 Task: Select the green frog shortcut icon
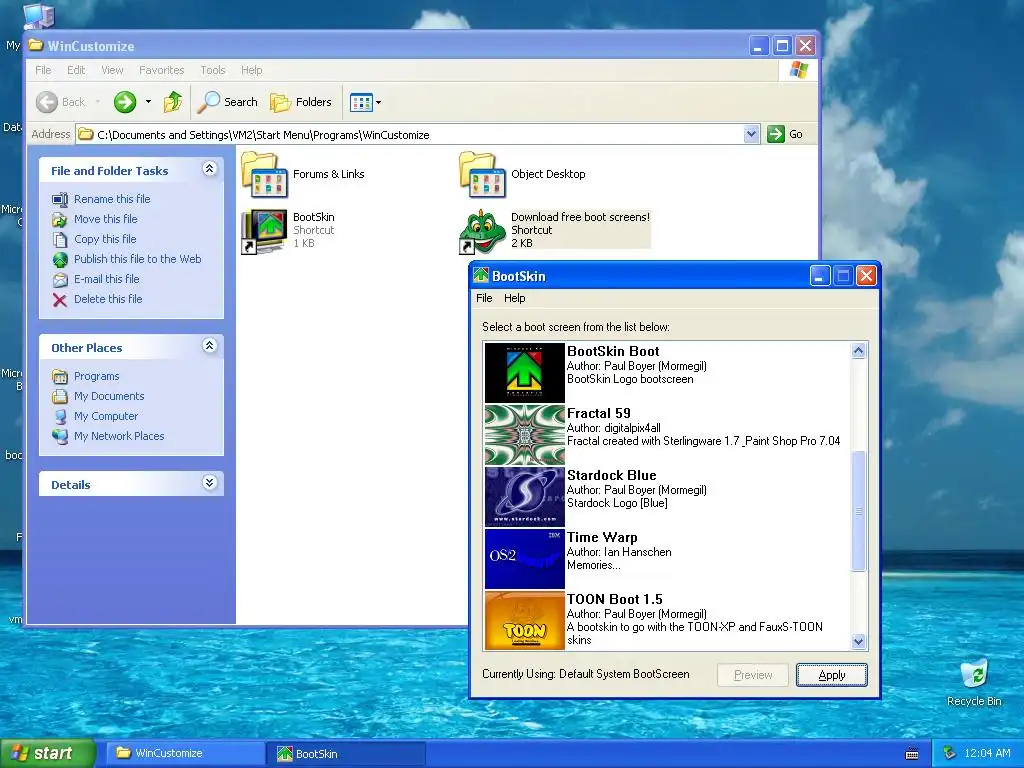(x=483, y=231)
